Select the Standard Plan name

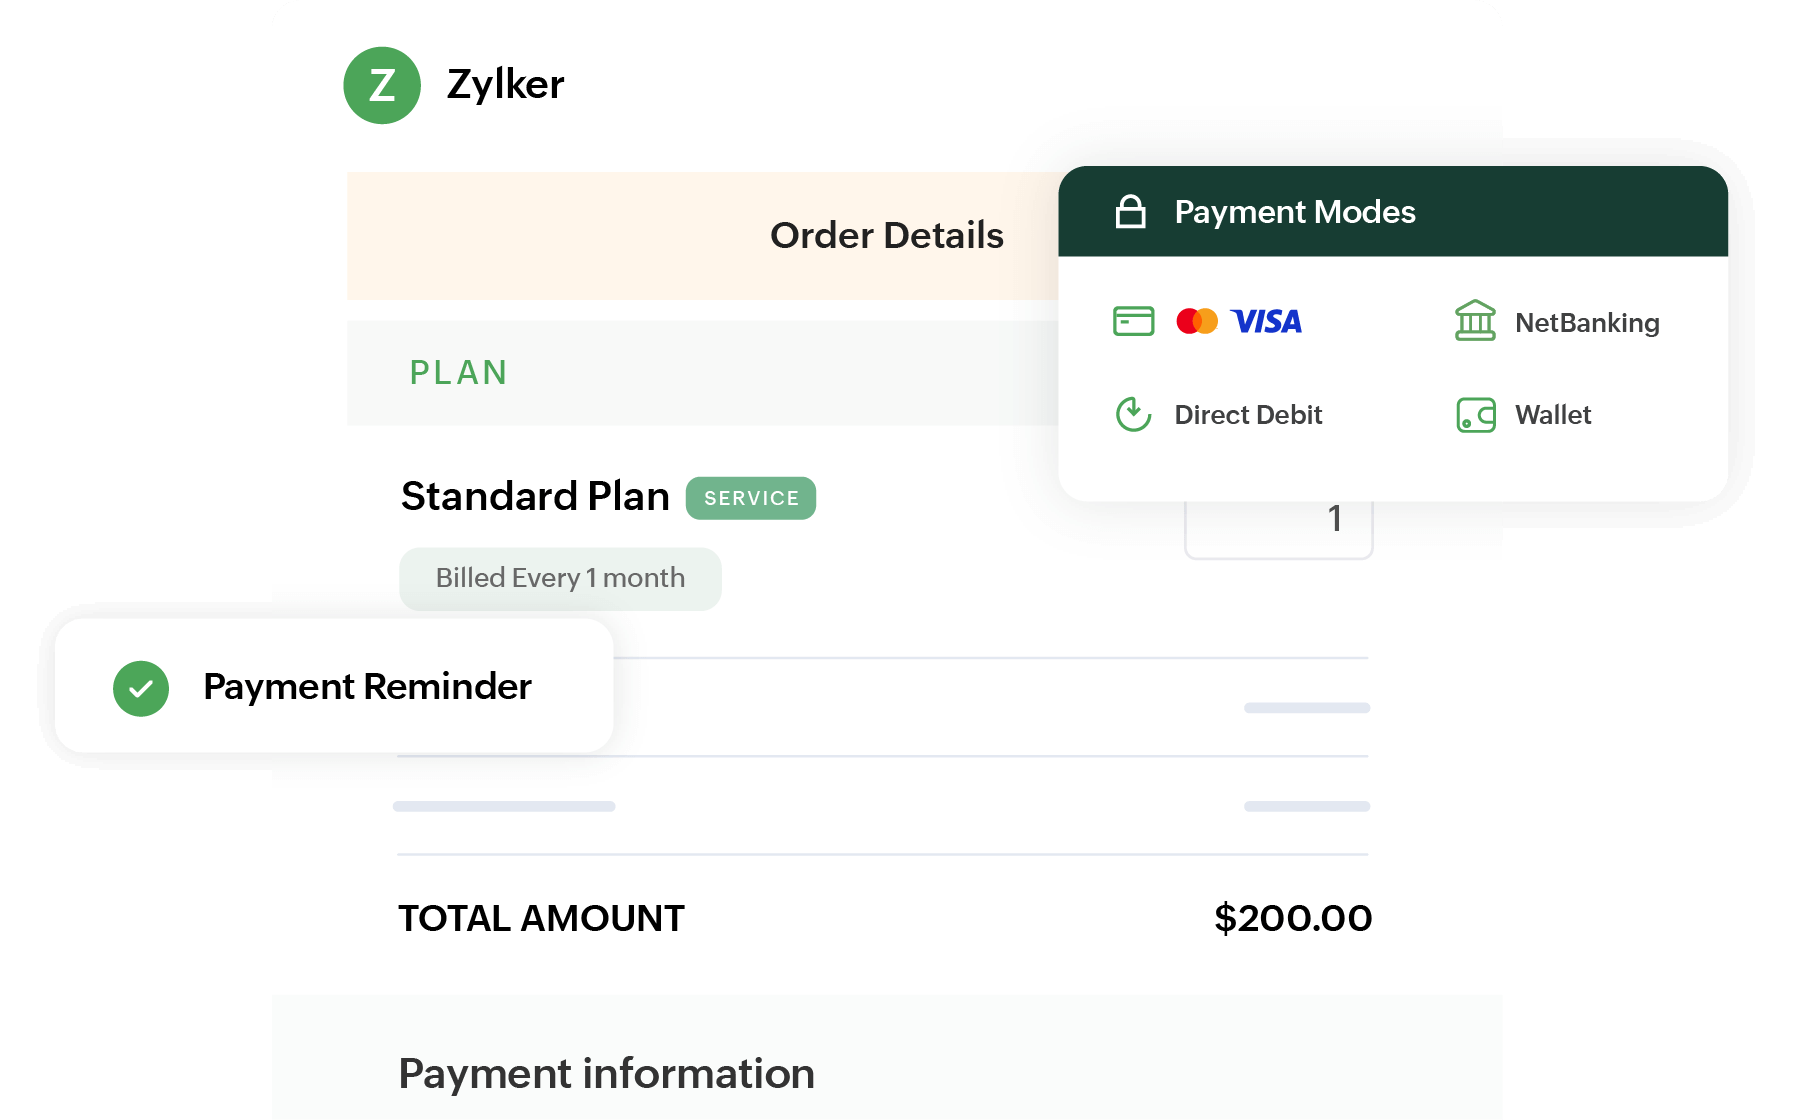tap(535, 495)
